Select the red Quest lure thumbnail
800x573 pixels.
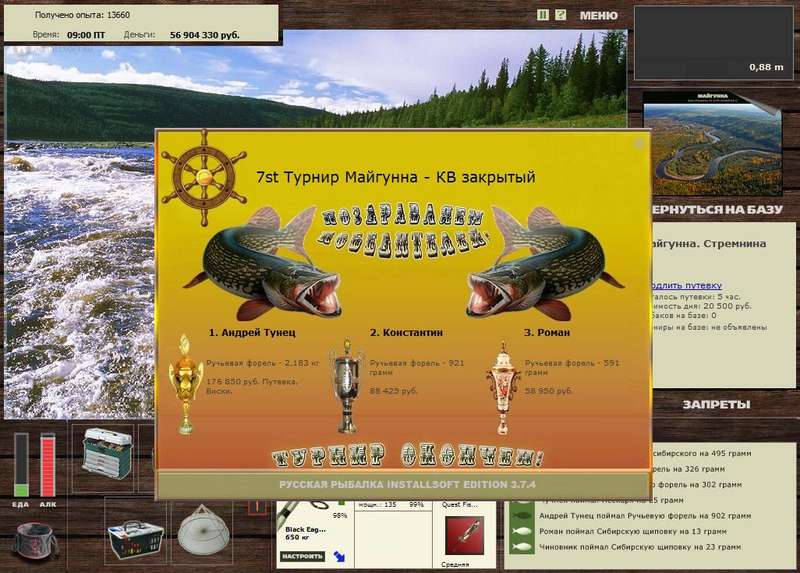[464, 535]
